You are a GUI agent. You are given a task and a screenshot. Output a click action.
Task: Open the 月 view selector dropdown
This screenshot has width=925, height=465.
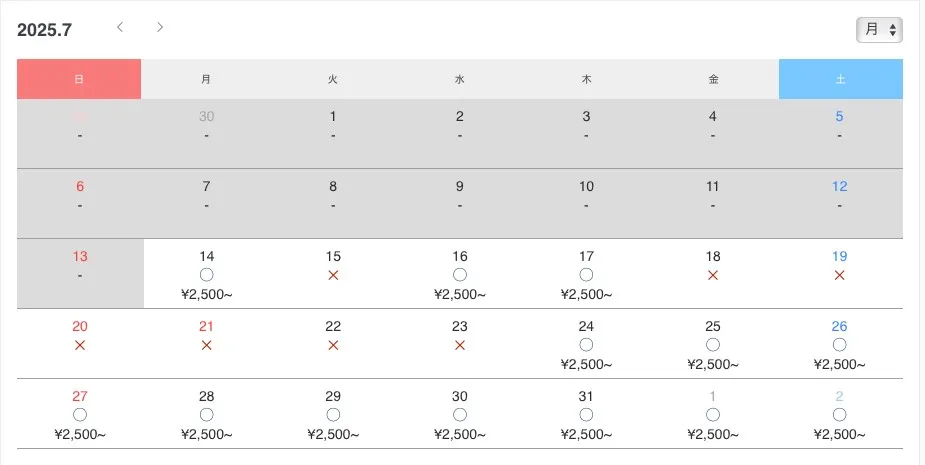(x=879, y=30)
